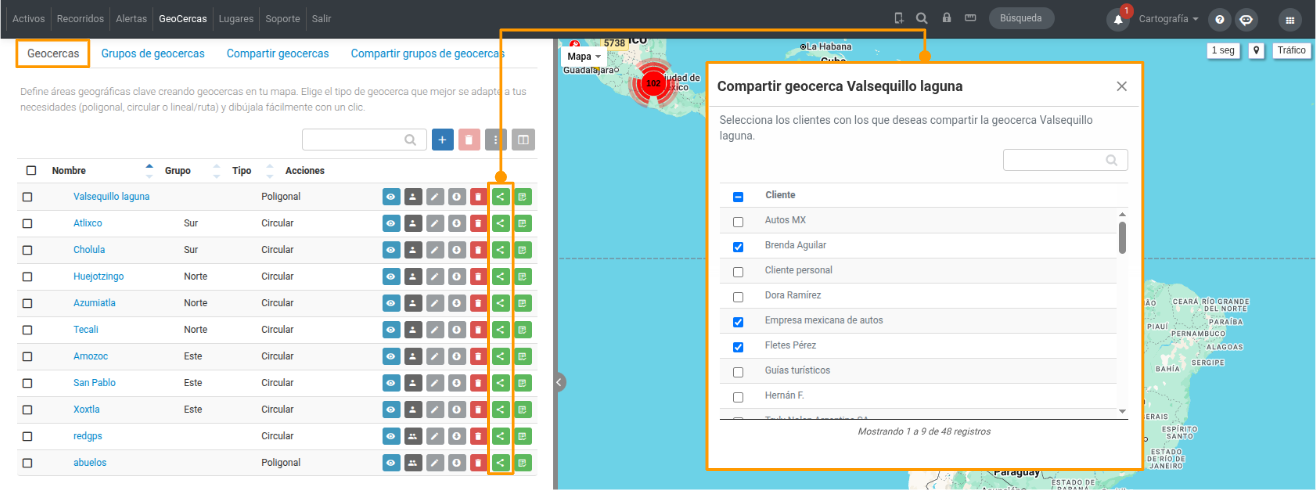Open the Compartir geocercas tab
The image size is (1316, 491).
click(x=277, y=53)
